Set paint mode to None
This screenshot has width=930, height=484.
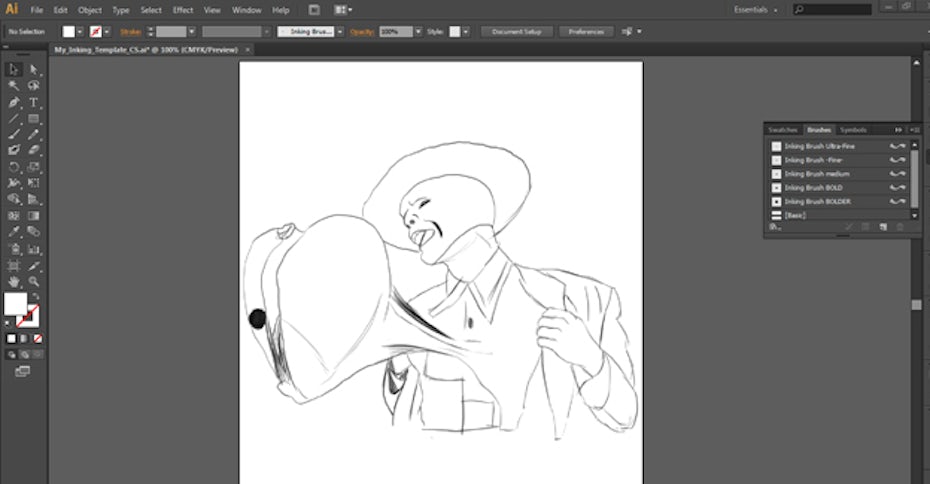click(38, 339)
